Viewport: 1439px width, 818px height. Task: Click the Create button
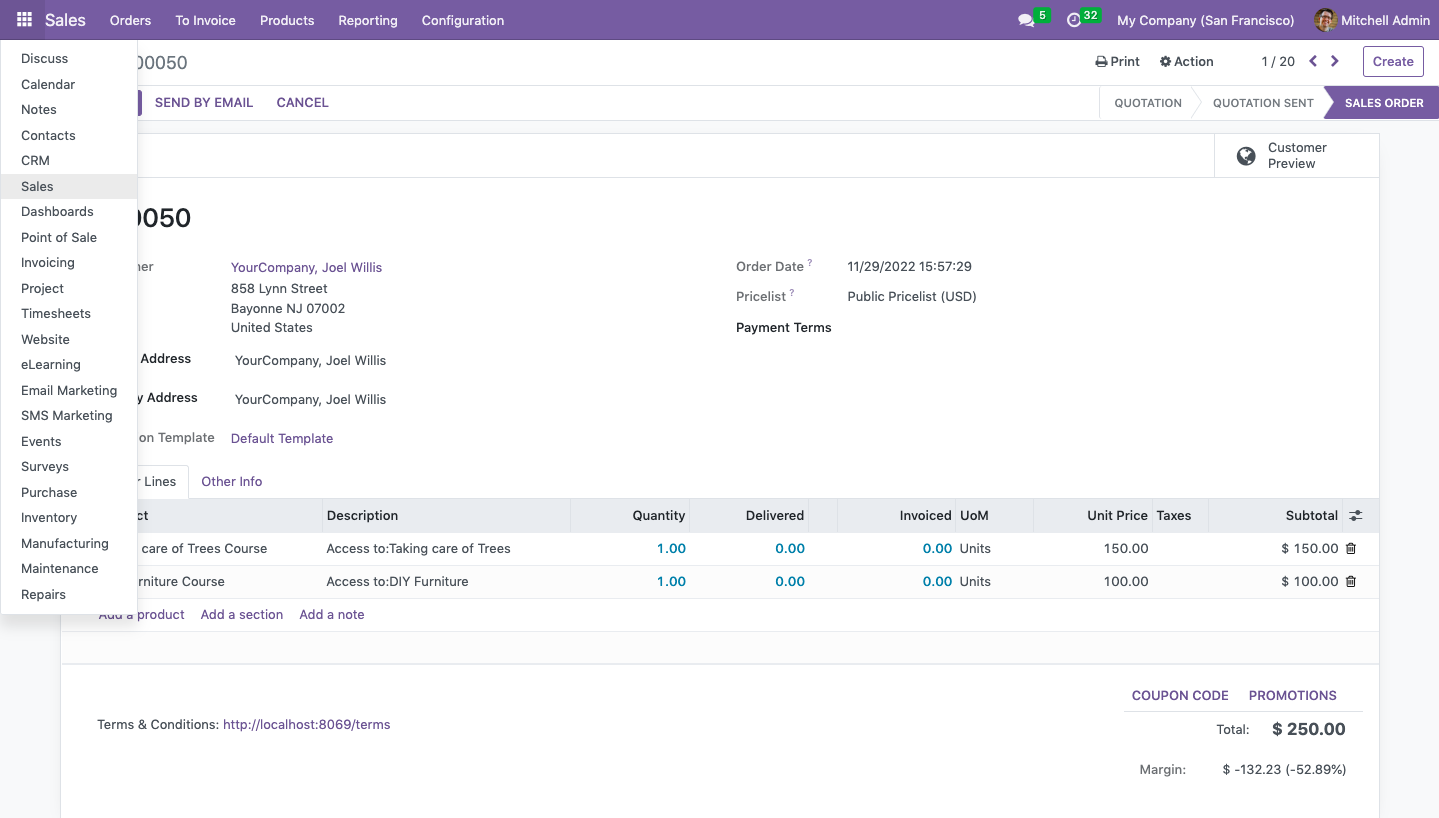tap(1392, 61)
